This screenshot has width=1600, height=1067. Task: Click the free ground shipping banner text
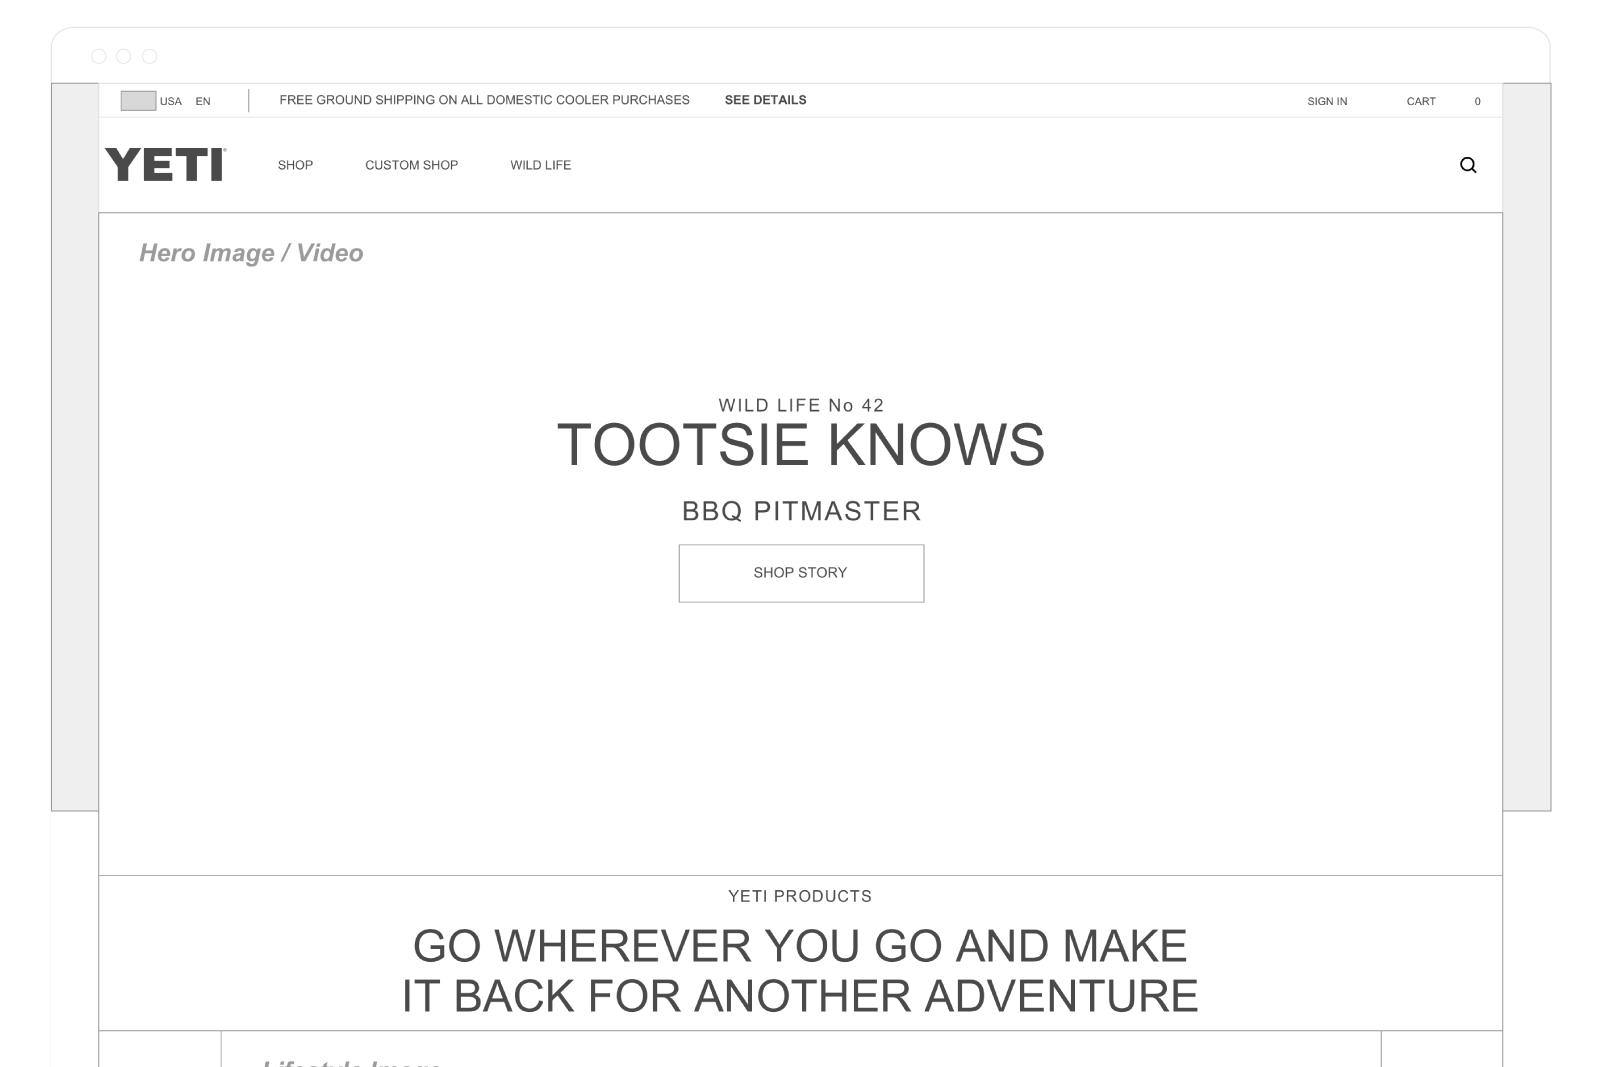click(484, 100)
